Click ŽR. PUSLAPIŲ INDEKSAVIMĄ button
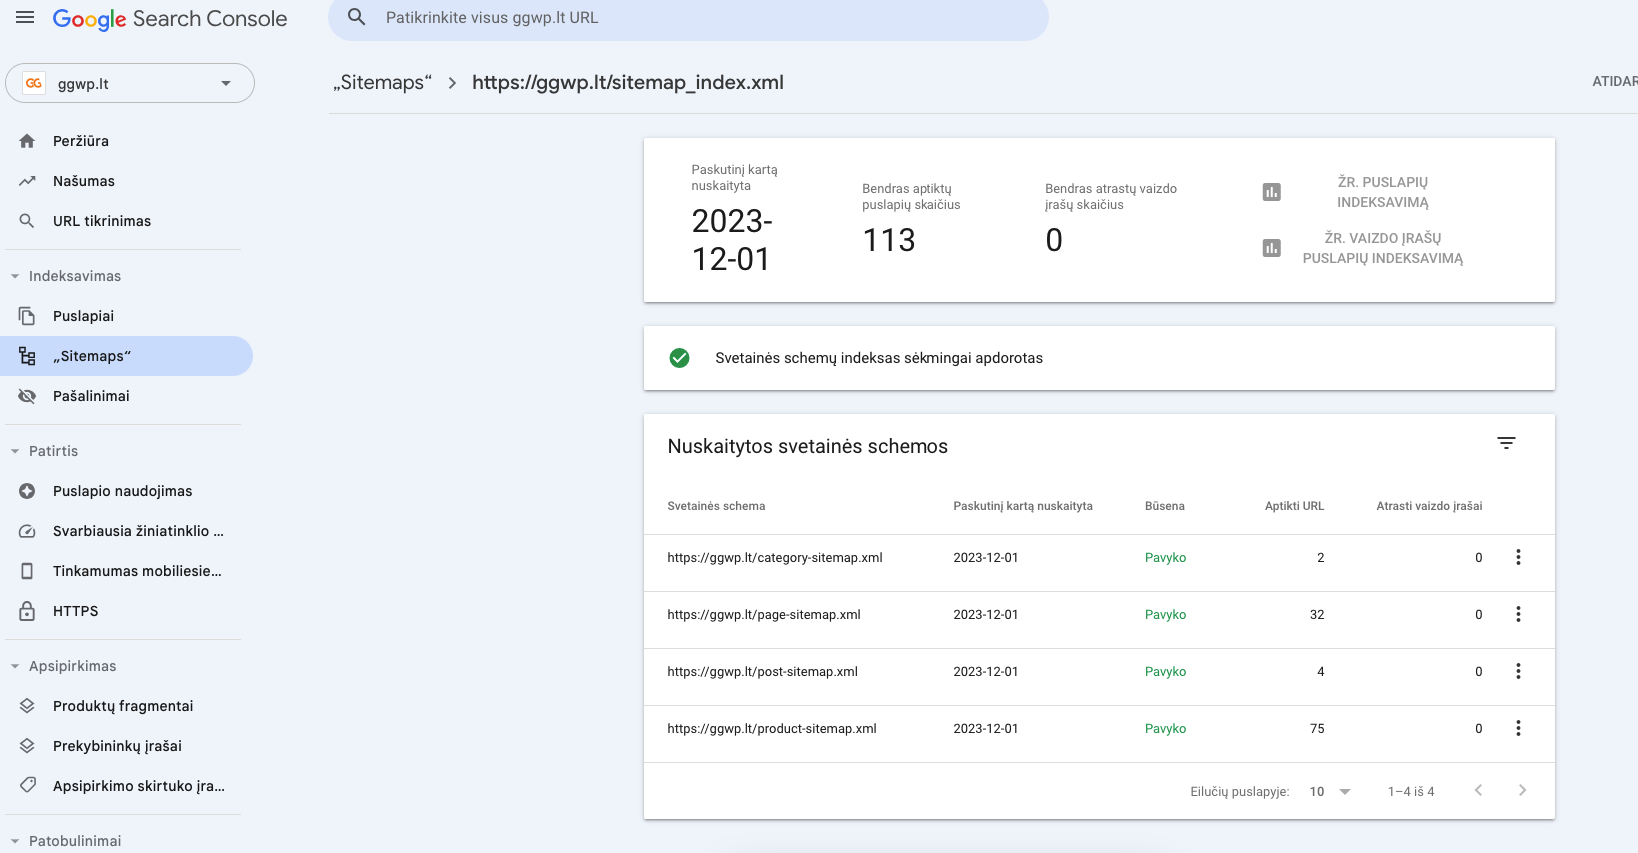Viewport: 1638px width, 853px height. [1383, 192]
